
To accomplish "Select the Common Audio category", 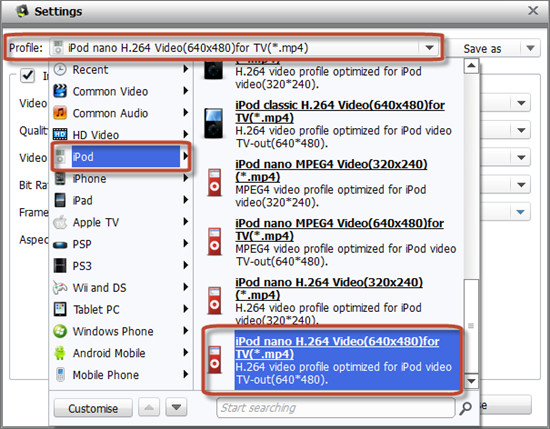I will click(121, 113).
